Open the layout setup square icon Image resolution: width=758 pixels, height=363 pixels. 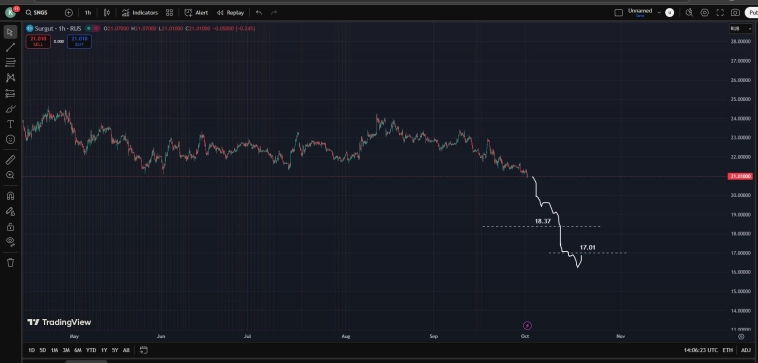pos(618,13)
